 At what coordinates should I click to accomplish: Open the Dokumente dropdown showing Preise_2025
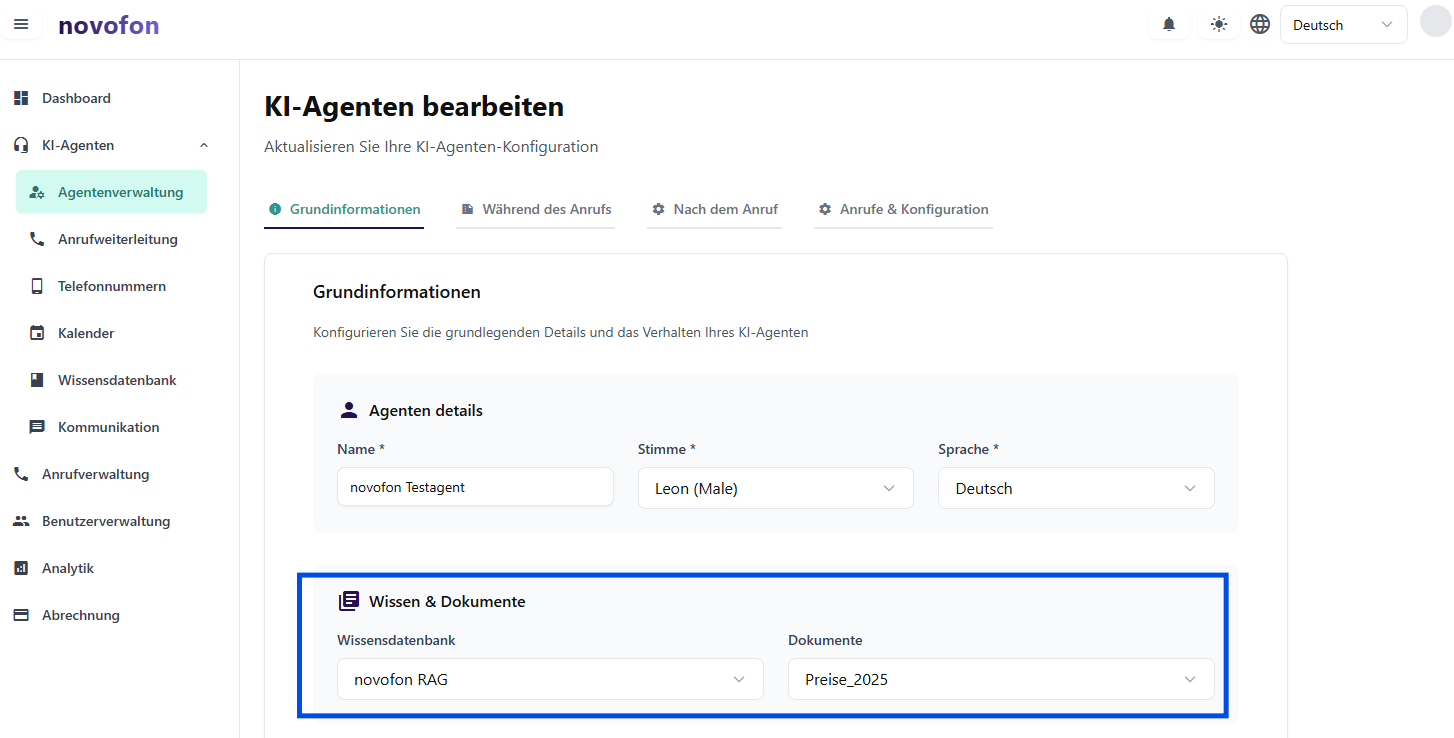point(1001,679)
